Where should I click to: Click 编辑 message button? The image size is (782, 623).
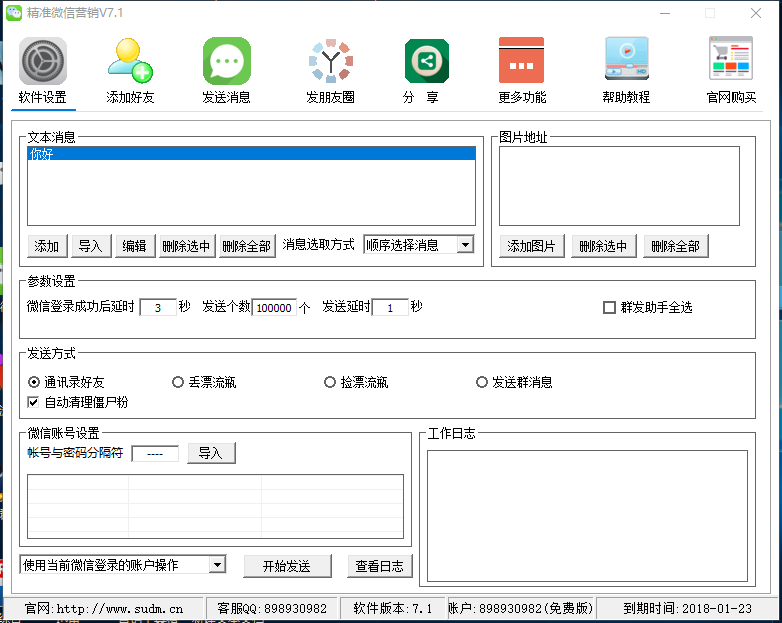pyautogui.click(x=135, y=246)
